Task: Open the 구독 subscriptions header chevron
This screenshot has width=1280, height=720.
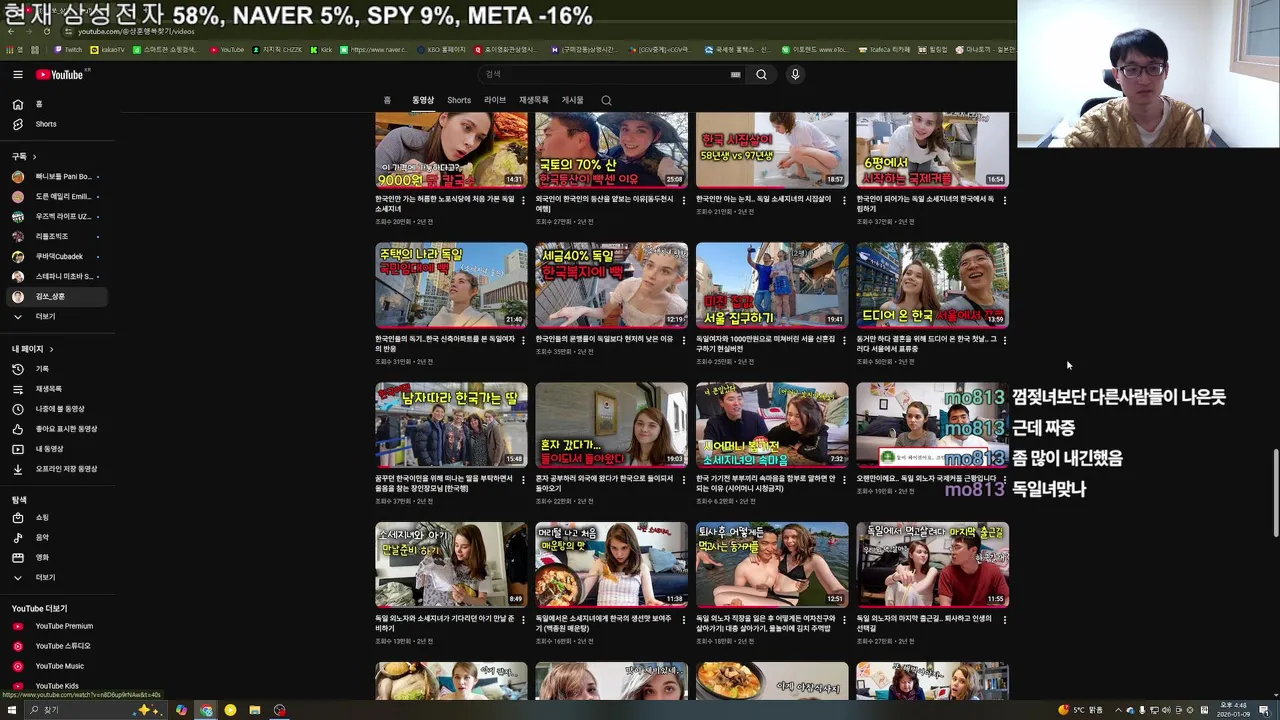Action: pos(34,157)
